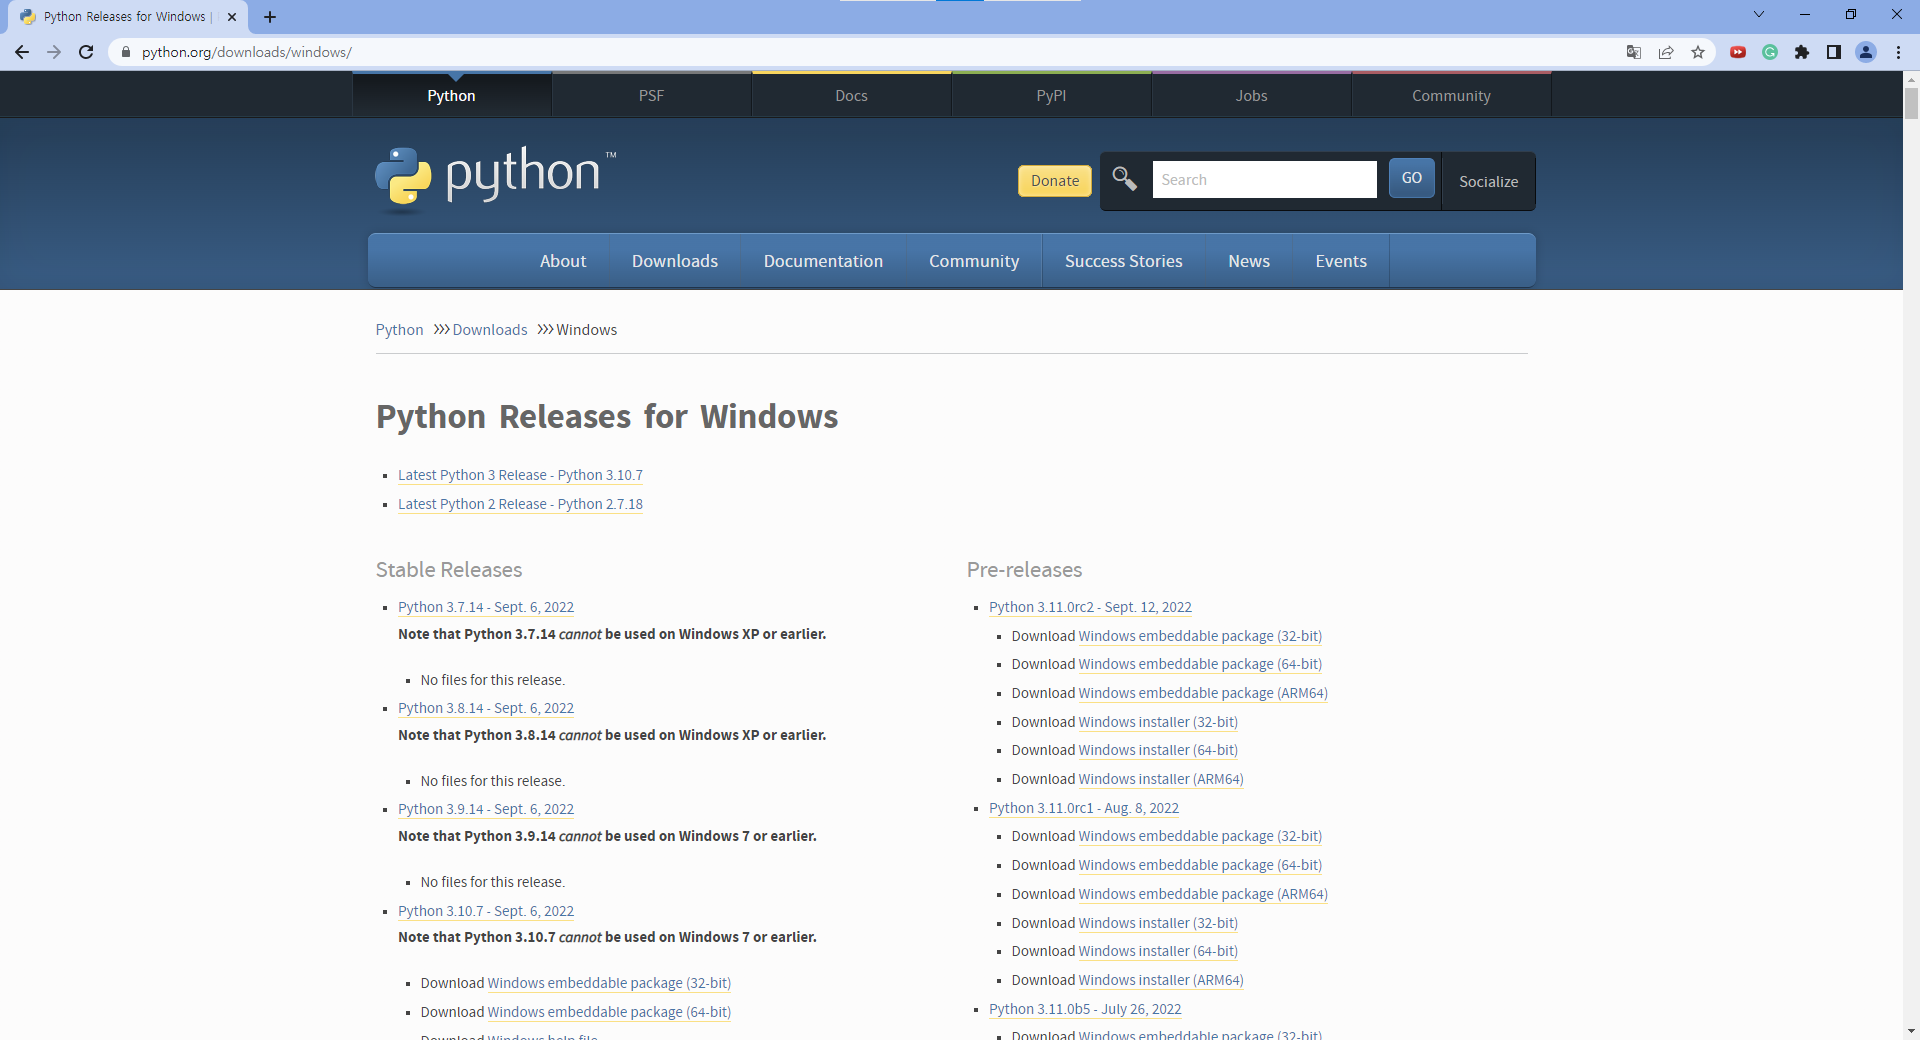This screenshot has width=1920, height=1040.
Task: Select the Python Releases for Windows browser tab
Action: 130,17
